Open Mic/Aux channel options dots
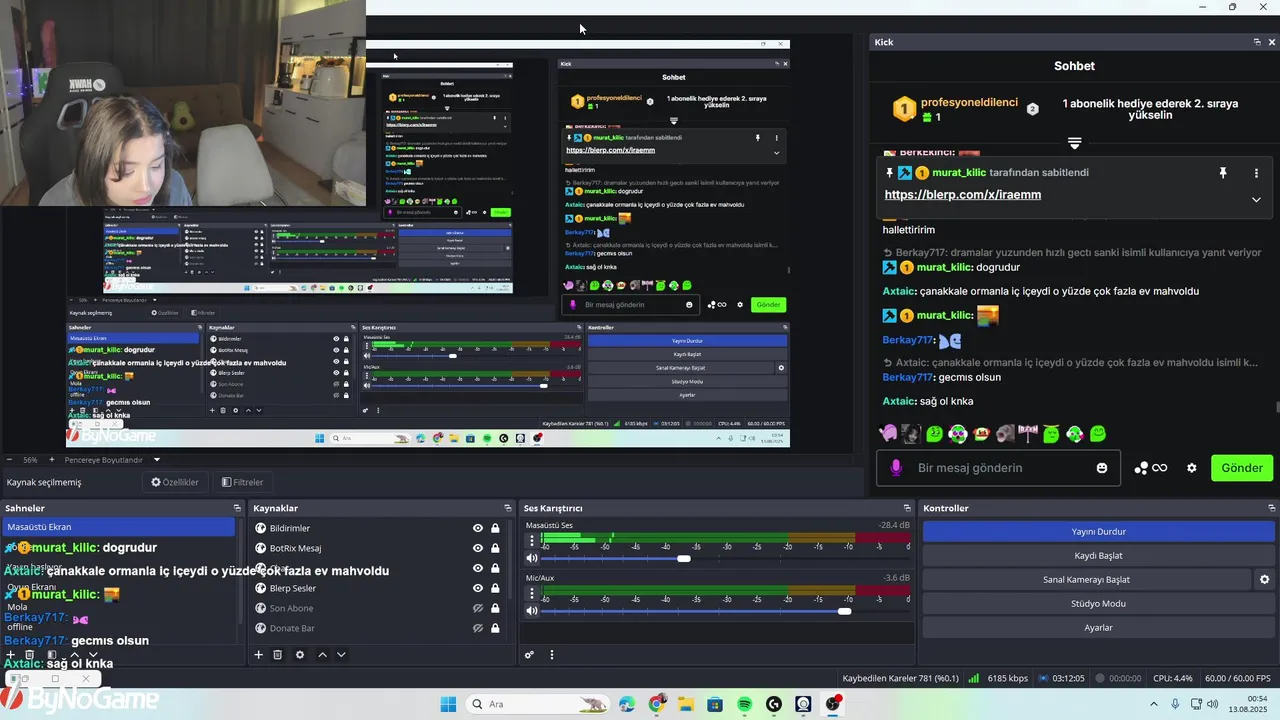1280x720 pixels. (x=532, y=592)
